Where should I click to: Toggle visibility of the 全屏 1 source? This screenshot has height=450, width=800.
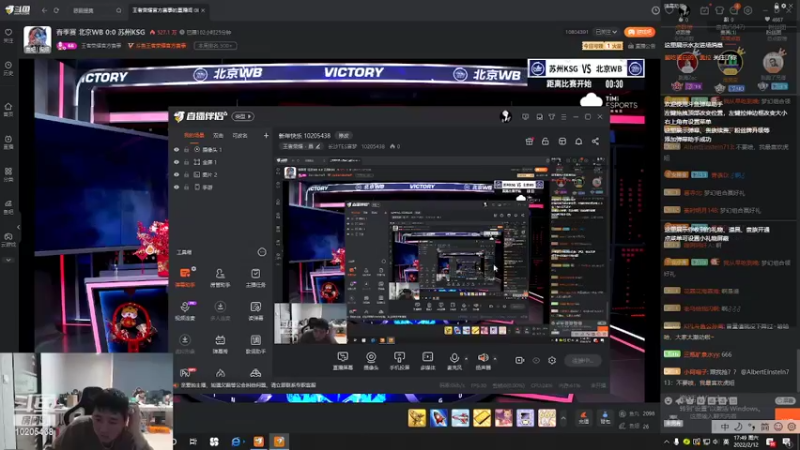(177, 162)
